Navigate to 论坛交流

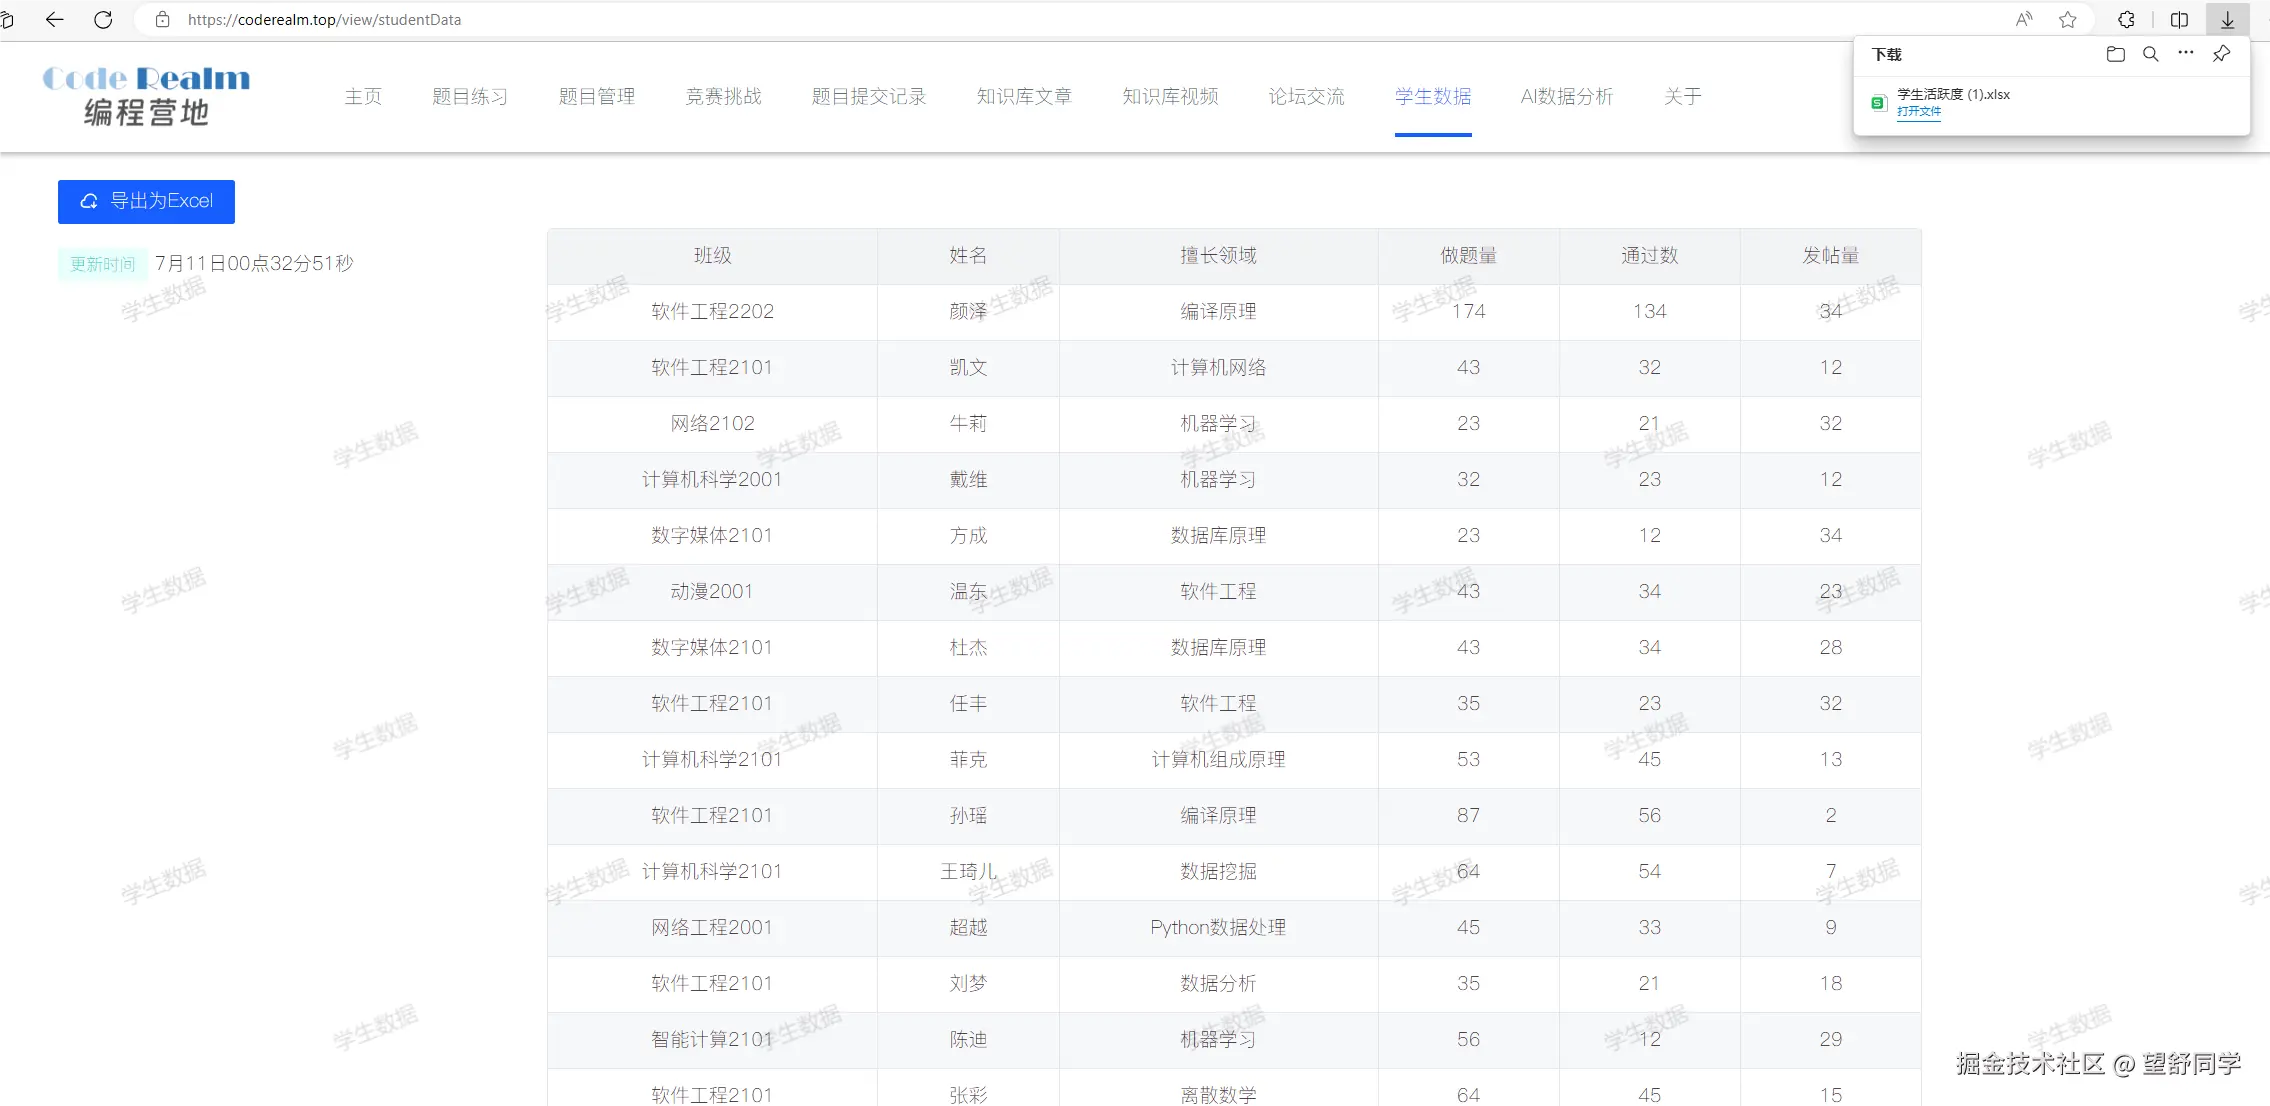[x=1306, y=96]
